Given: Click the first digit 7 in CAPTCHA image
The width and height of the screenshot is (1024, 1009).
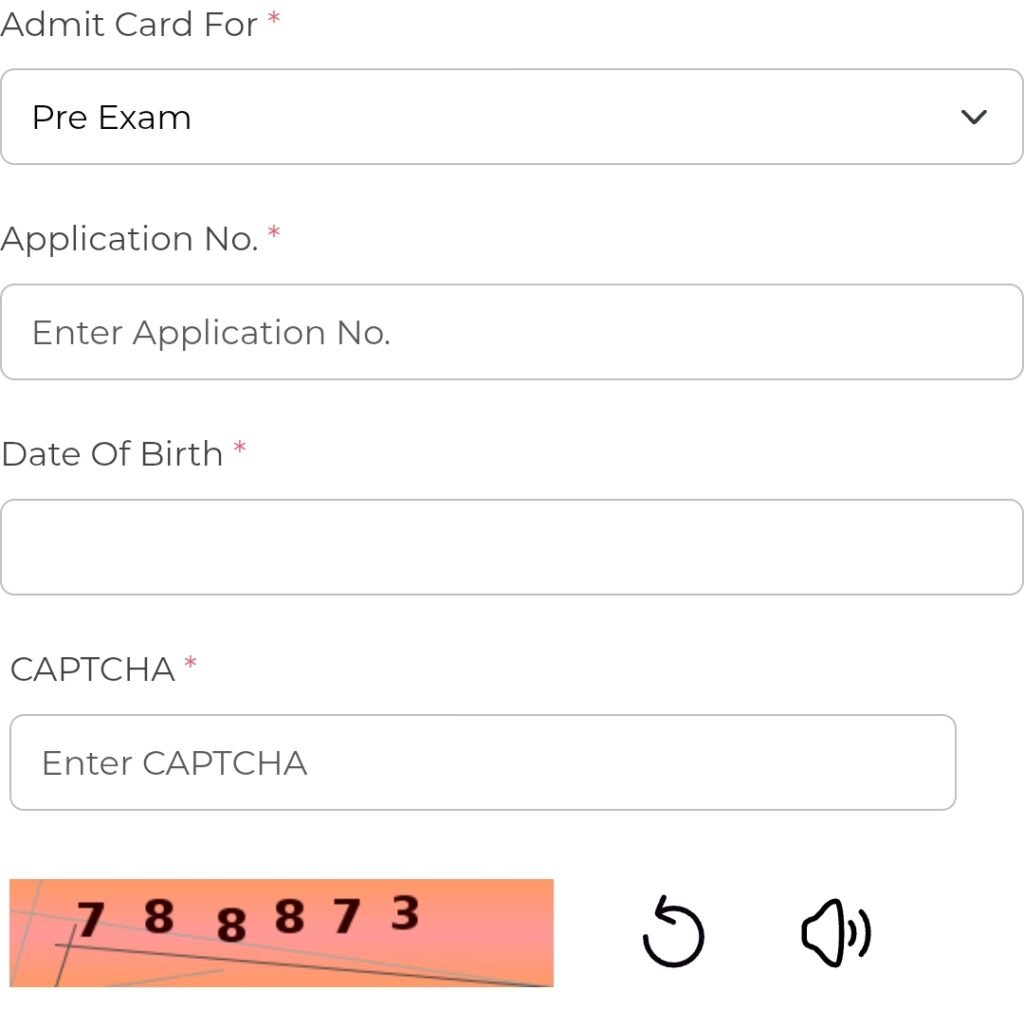Looking at the screenshot, I should (x=90, y=919).
